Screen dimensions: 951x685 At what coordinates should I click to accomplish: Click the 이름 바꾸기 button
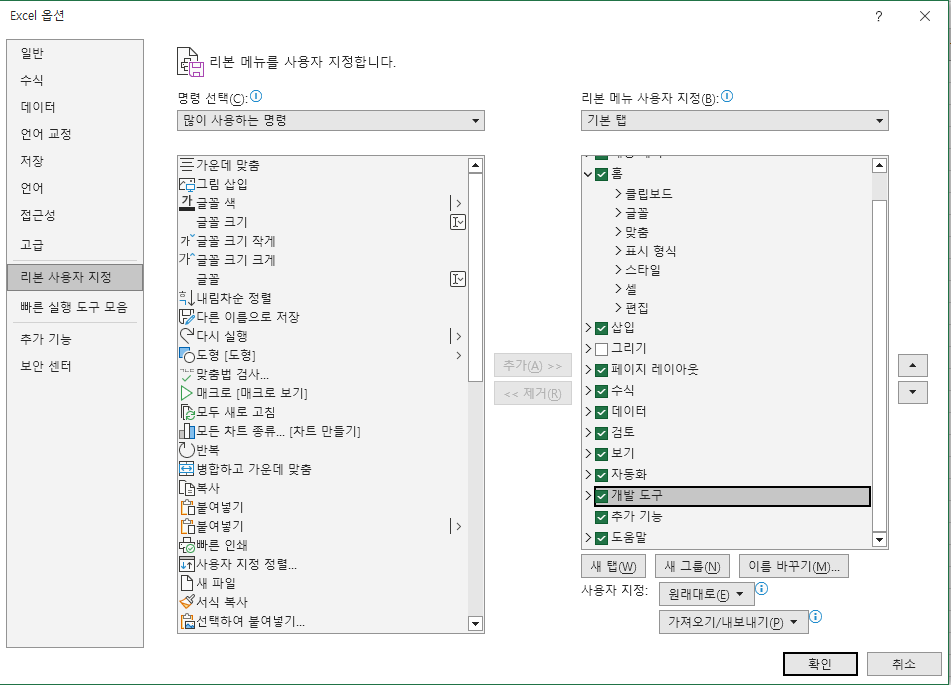click(x=794, y=567)
